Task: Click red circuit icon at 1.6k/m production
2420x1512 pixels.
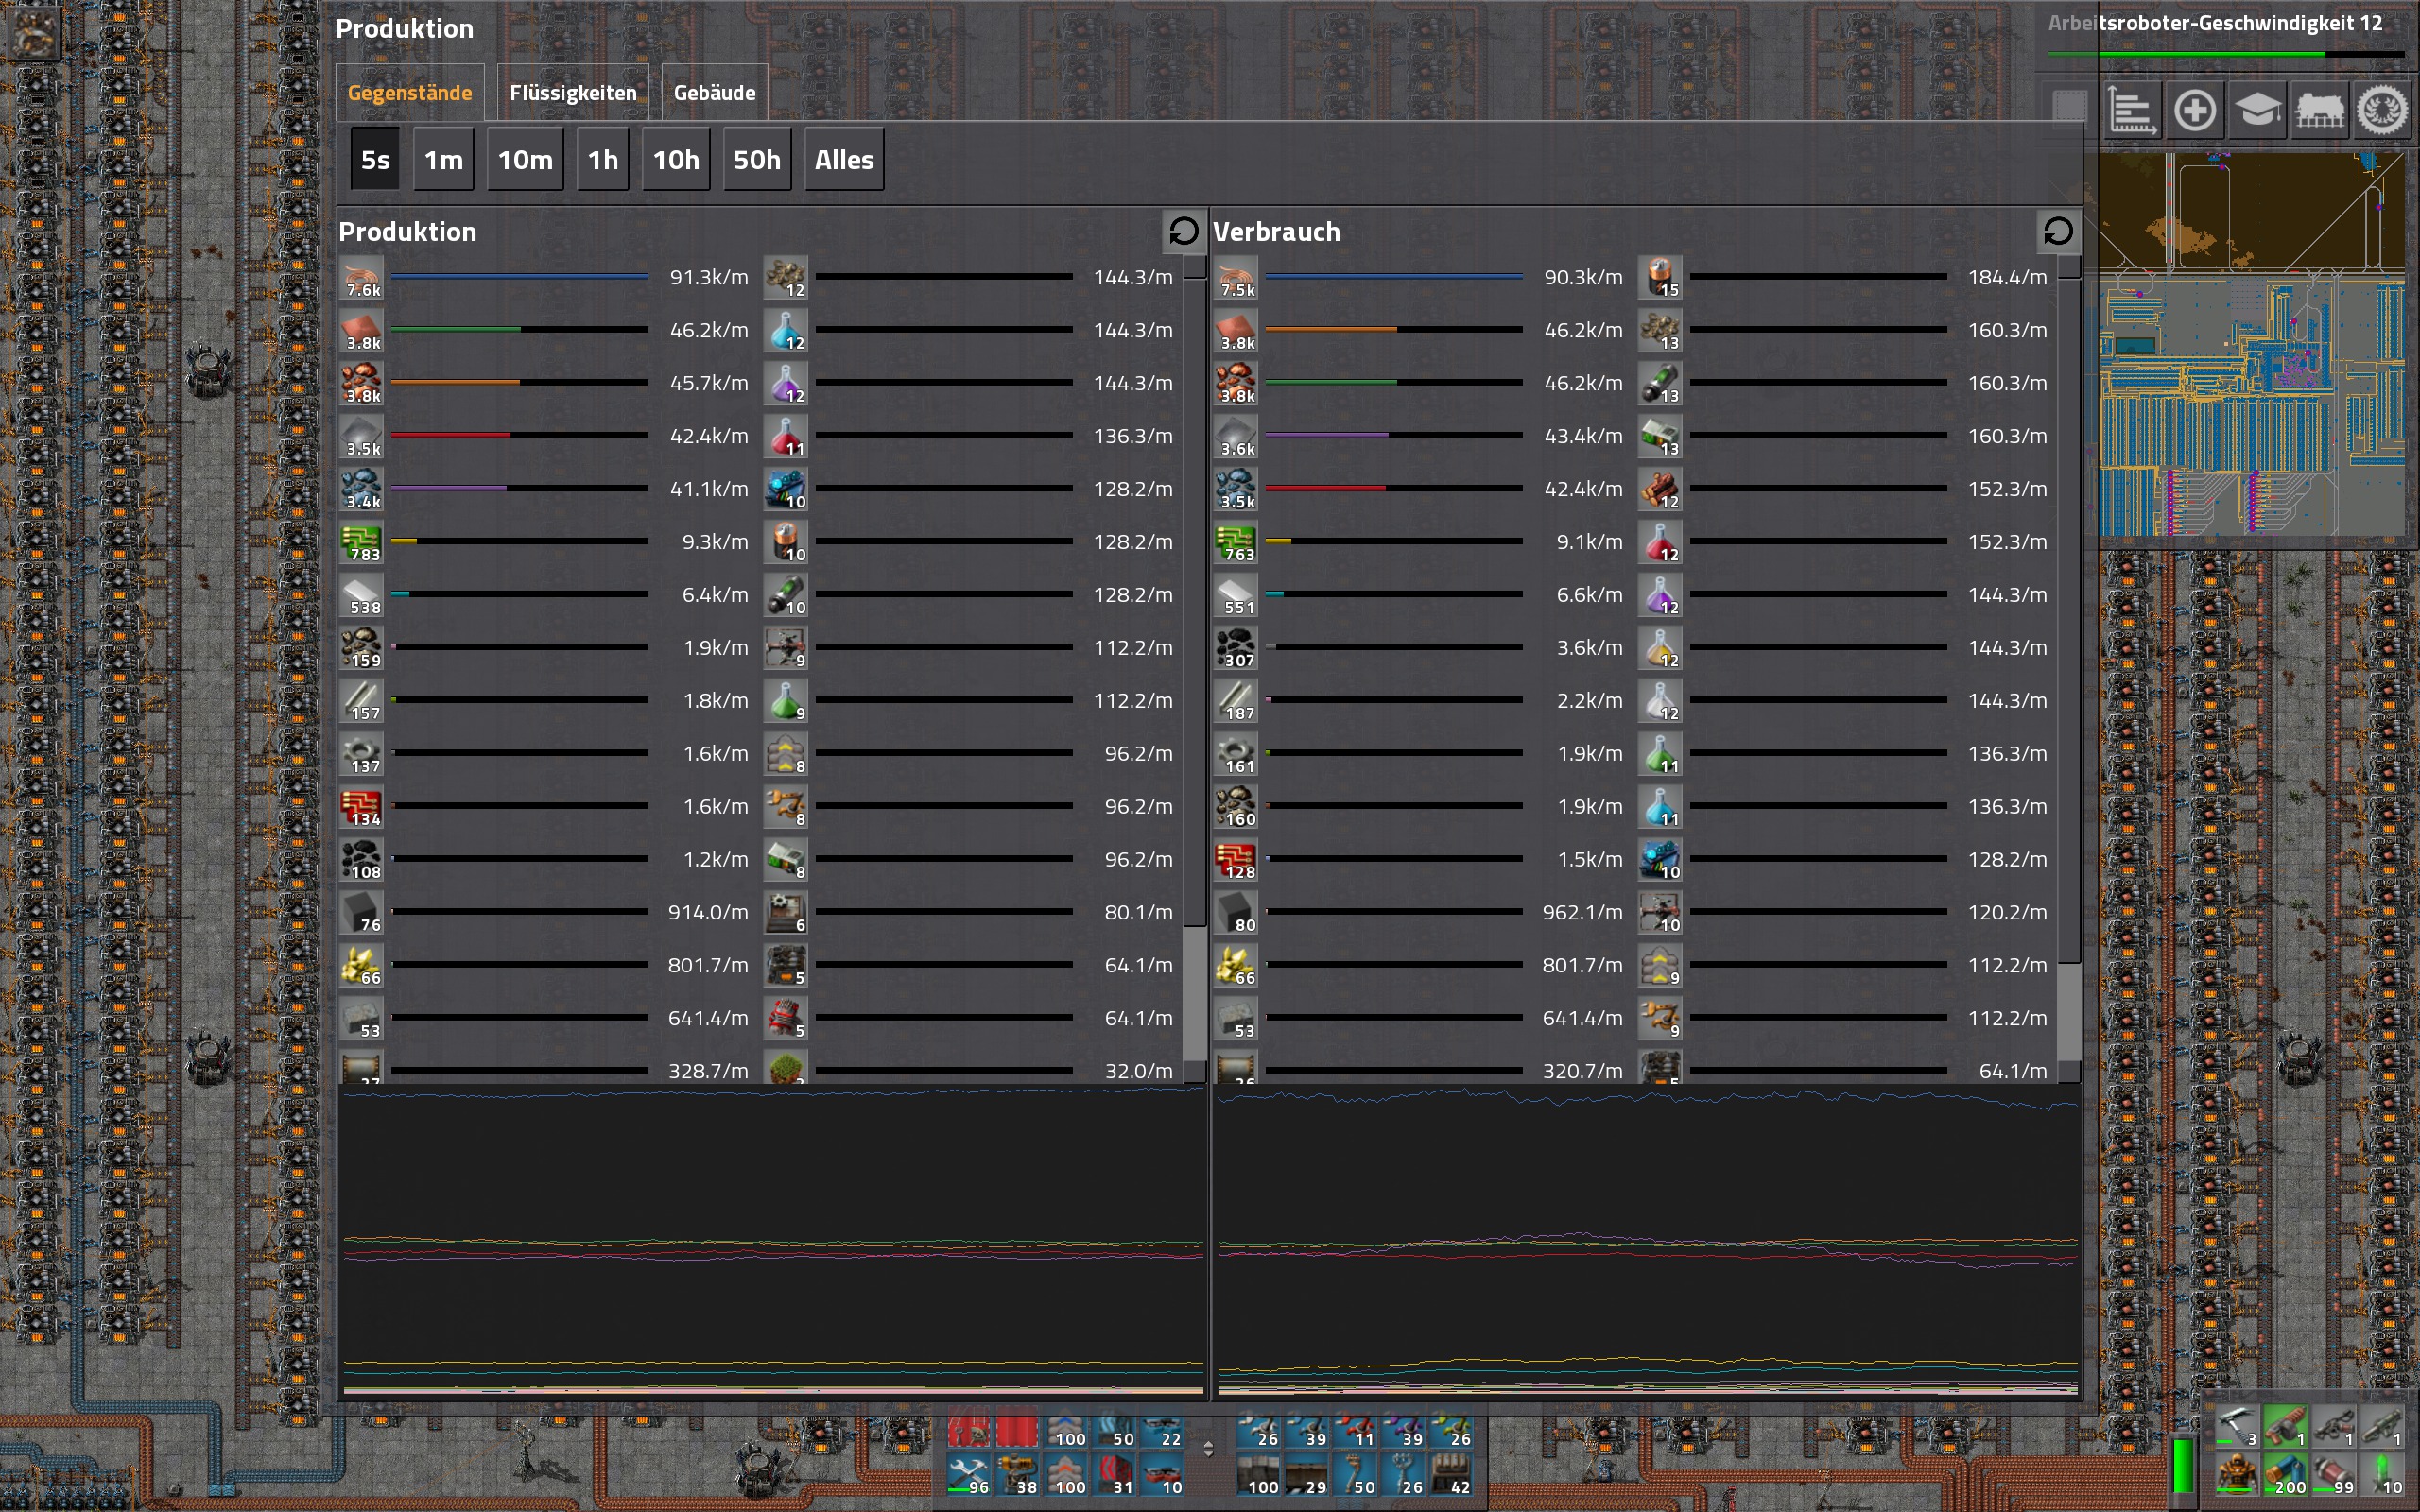Action: 361,807
